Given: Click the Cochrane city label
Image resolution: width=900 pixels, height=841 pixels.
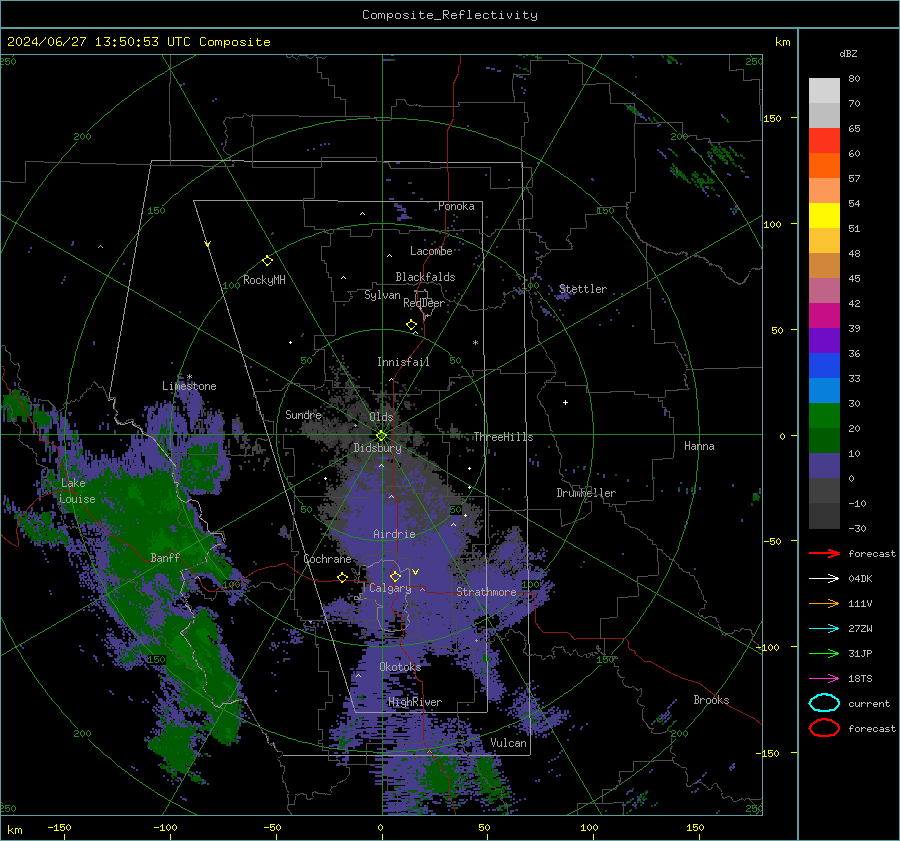Looking at the screenshot, I should (327, 559).
